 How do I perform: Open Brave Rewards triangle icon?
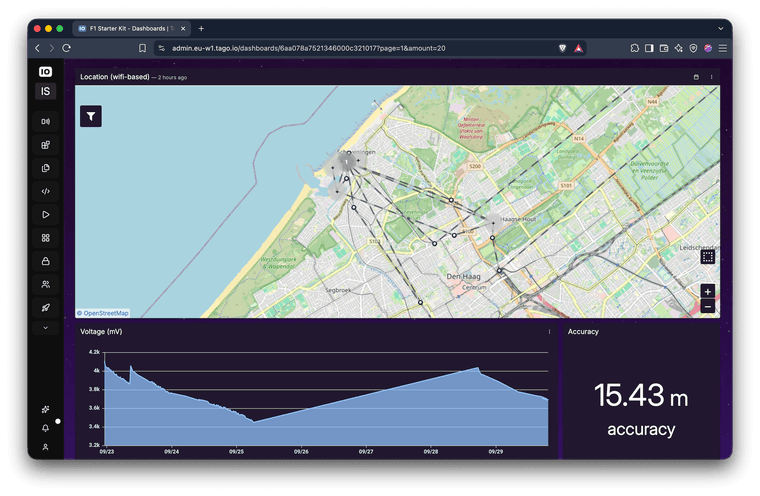pos(578,48)
